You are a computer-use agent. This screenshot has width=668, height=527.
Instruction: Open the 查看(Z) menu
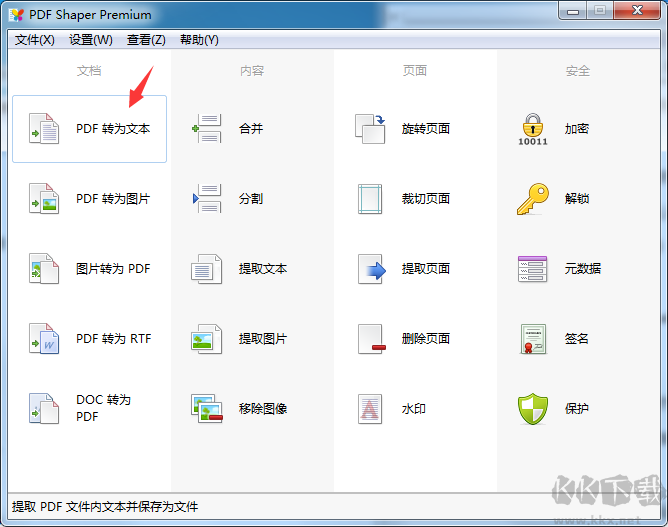(x=146, y=40)
